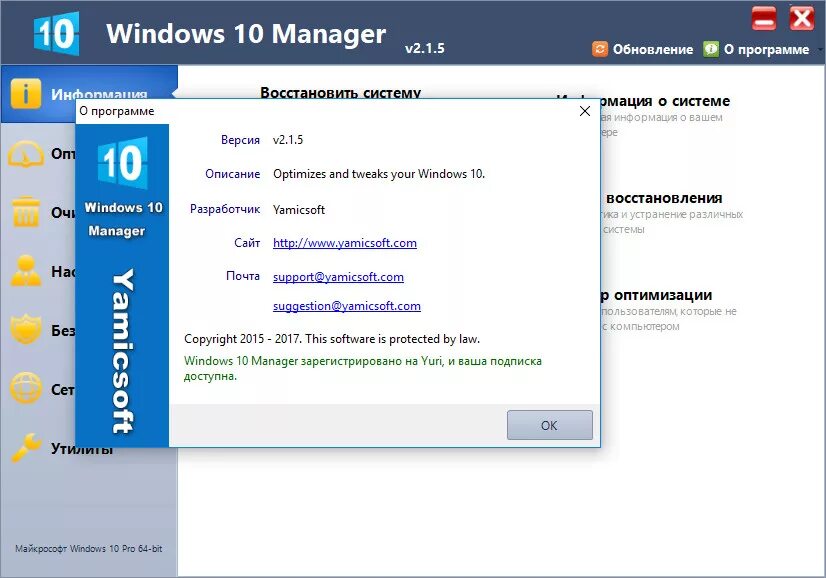Viewport: 826px width, 578px height.
Task: Click the trash can cleaner sidebar icon
Action: 25,212
